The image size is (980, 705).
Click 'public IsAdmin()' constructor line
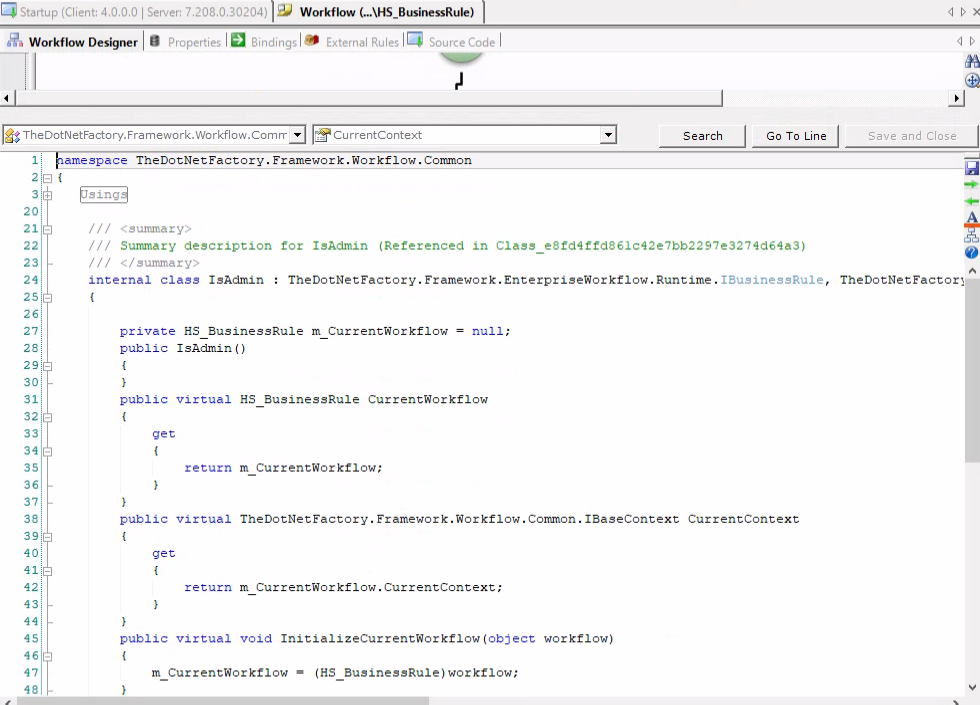pyautogui.click(x=182, y=348)
